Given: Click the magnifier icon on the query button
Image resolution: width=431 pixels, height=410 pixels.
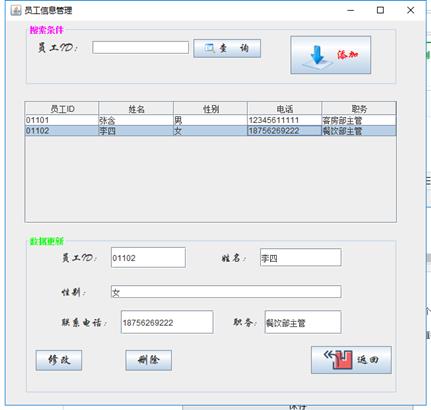Looking at the screenshot, I should click(x=209, y=48).
